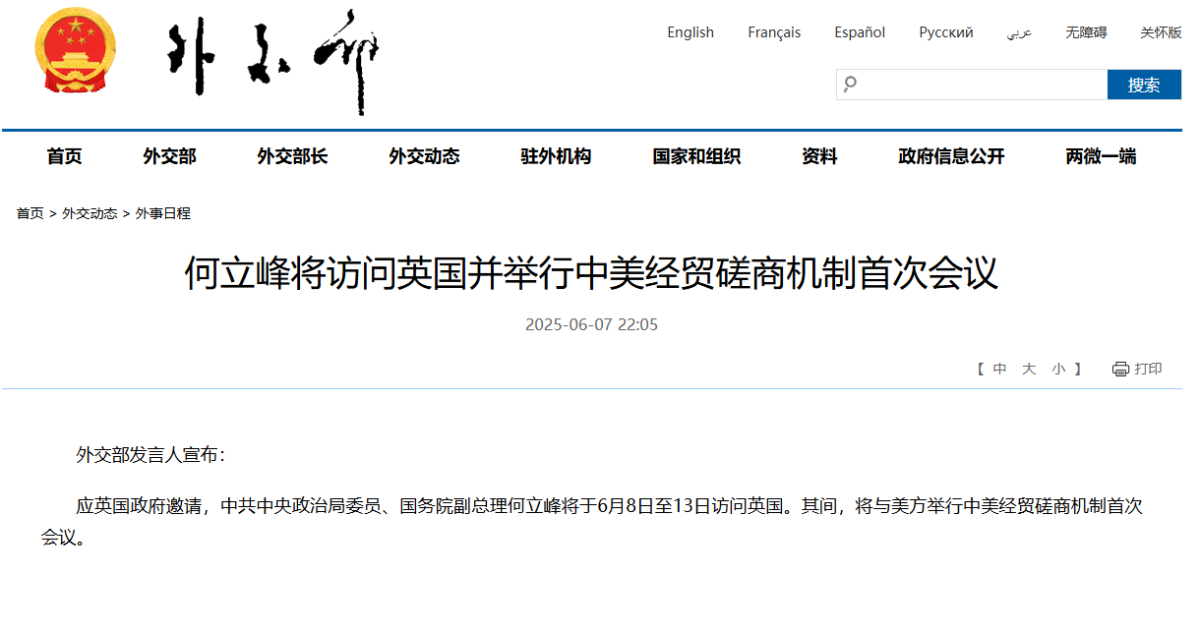Click the printer icon next to 打印
Viewport: 1200px width, 630px height.
[x=1120, y=369]
